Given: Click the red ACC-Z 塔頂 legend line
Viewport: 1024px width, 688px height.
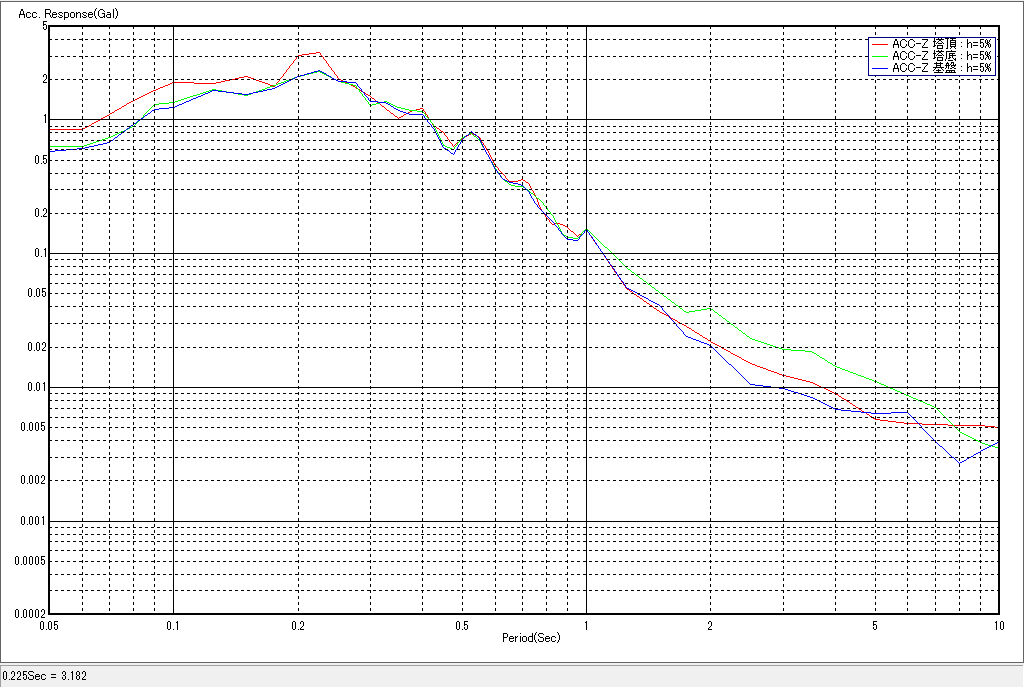Looking at the screenshot, I should click(879, 45).
